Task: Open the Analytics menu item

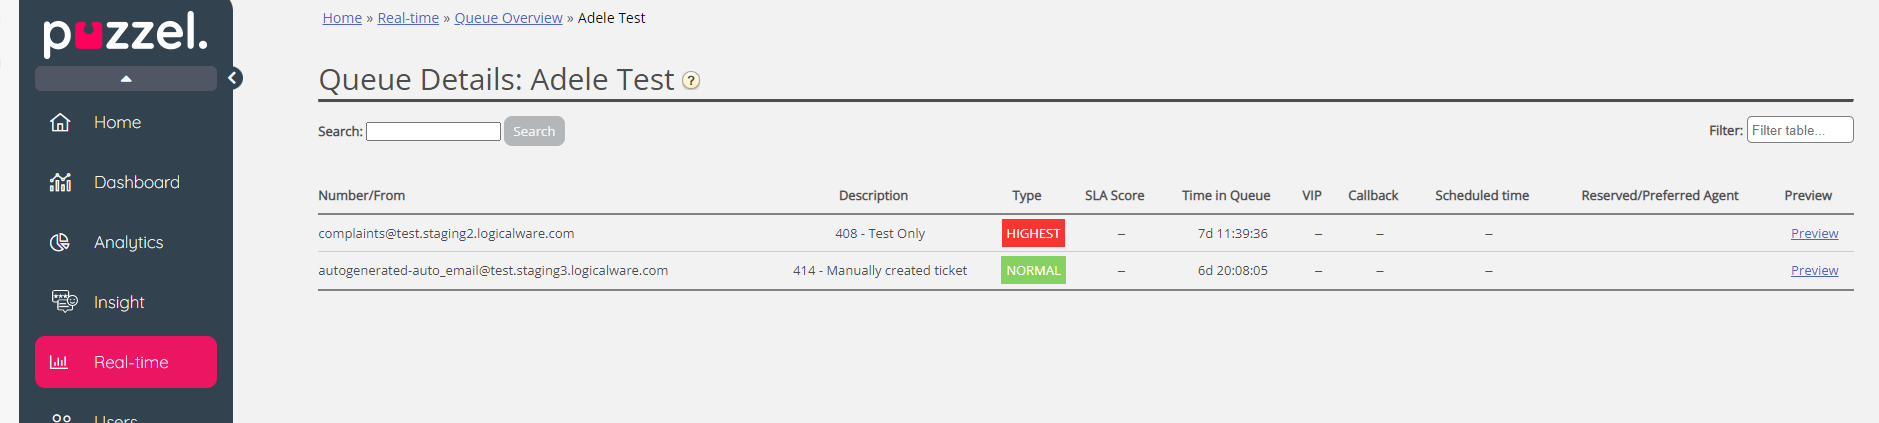Action: pos(128,242)
